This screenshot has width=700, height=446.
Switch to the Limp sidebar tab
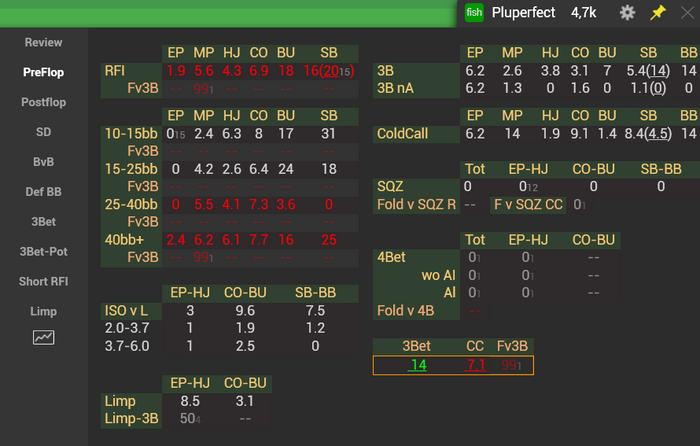pos(43,312)
